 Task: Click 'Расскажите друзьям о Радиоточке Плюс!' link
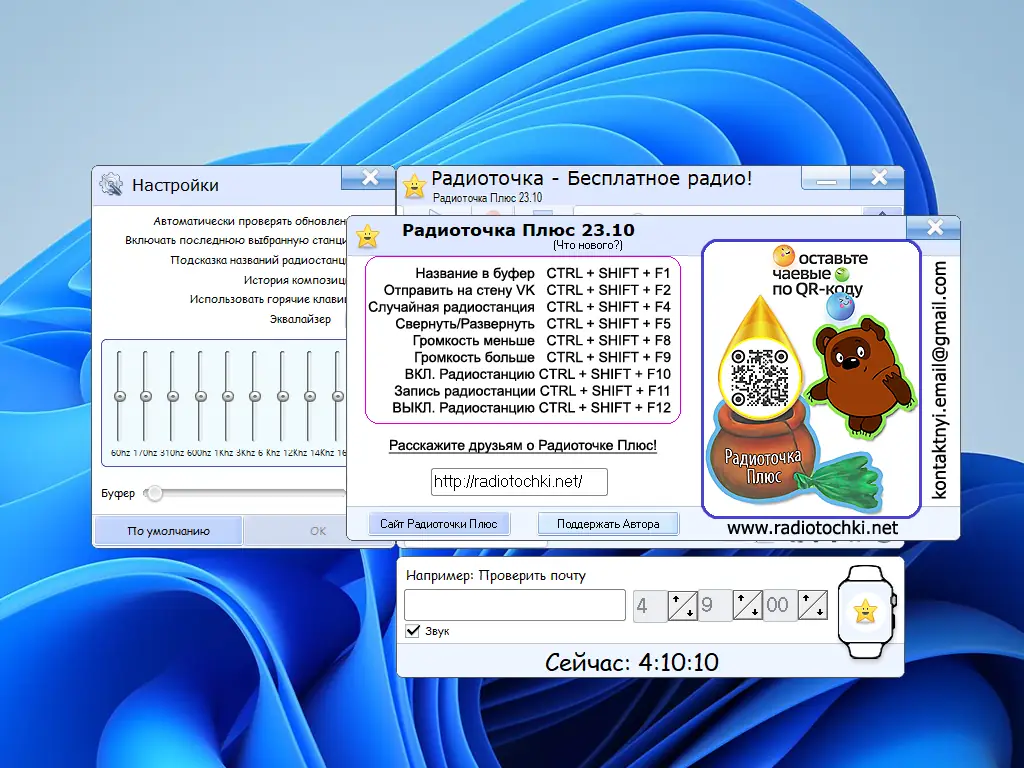[x=522, y=445]
